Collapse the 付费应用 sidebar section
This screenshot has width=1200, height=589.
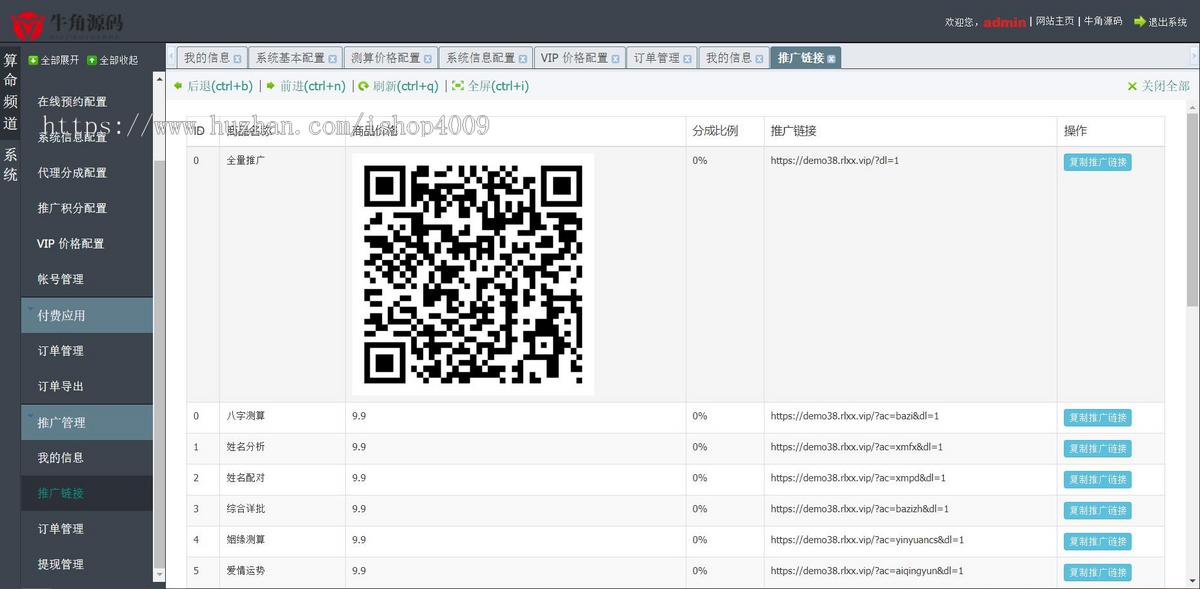tap(87, 315)
